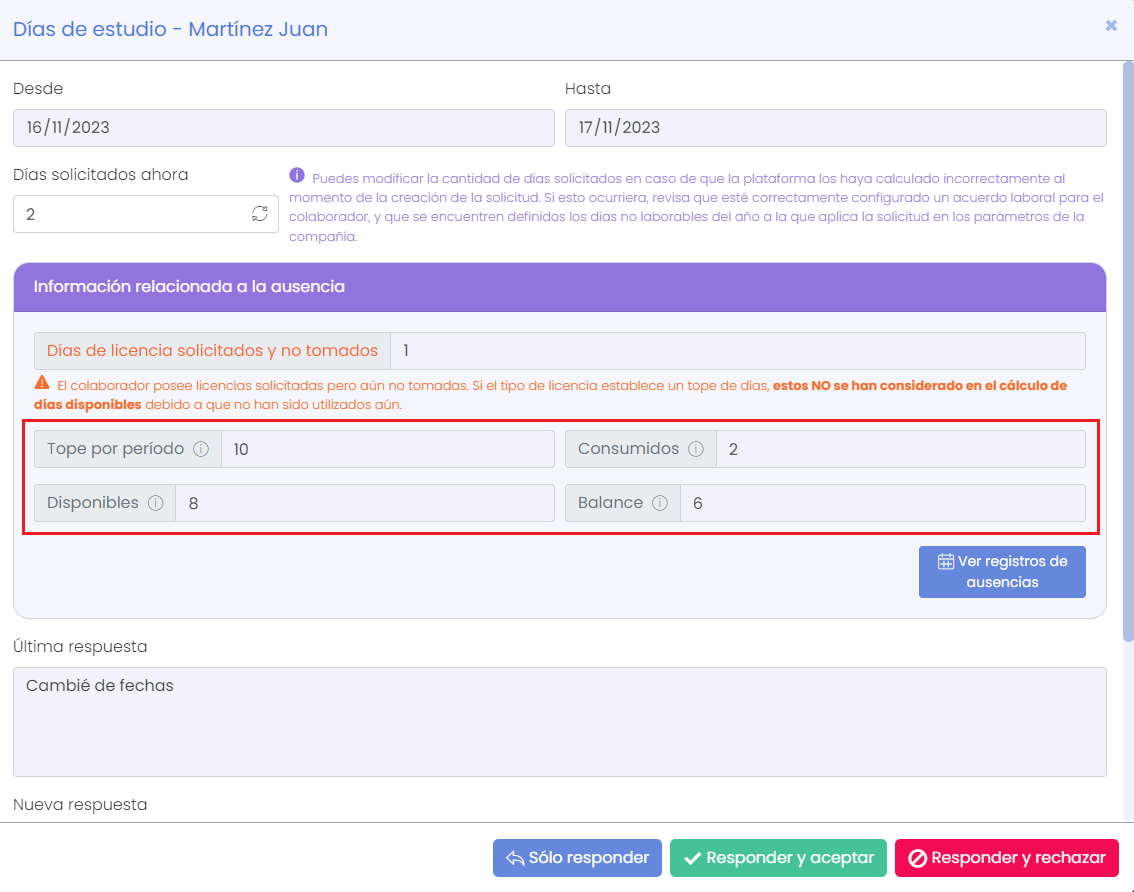Click the Desde date field
The height and width of the screenshot is (892, 1134).
click(283, 128)
